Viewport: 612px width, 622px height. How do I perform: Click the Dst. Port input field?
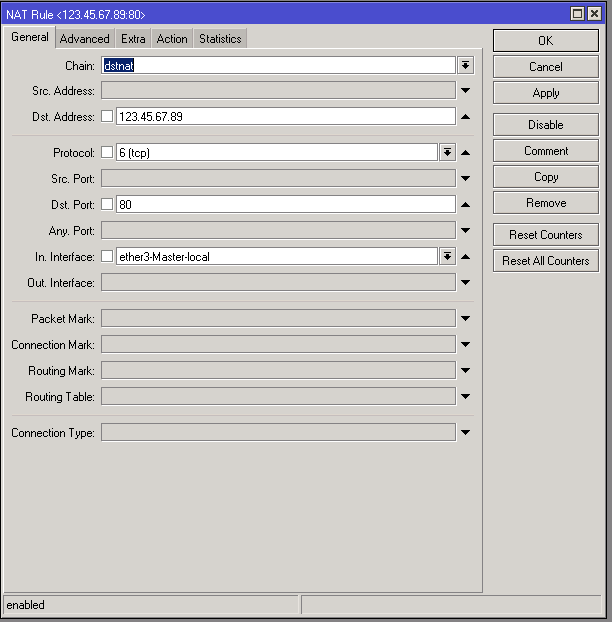[x=285, y=204]
